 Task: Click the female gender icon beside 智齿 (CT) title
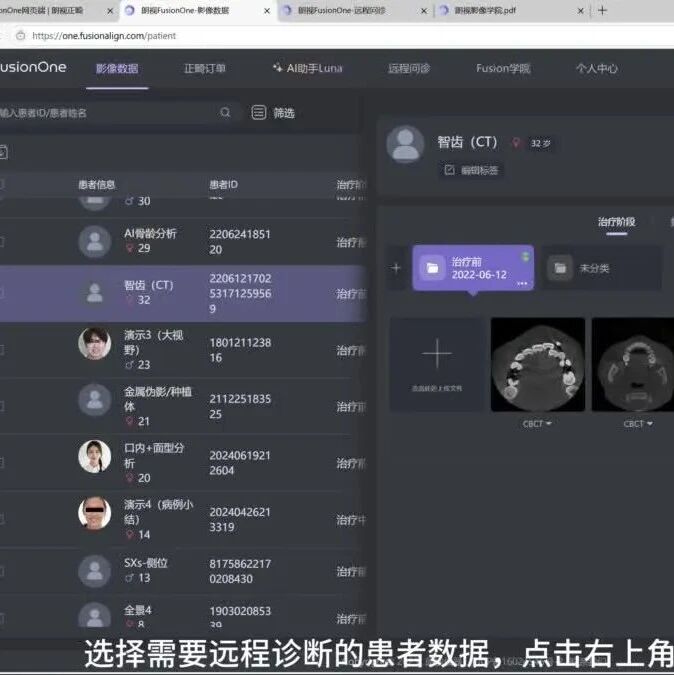point(516,142)
